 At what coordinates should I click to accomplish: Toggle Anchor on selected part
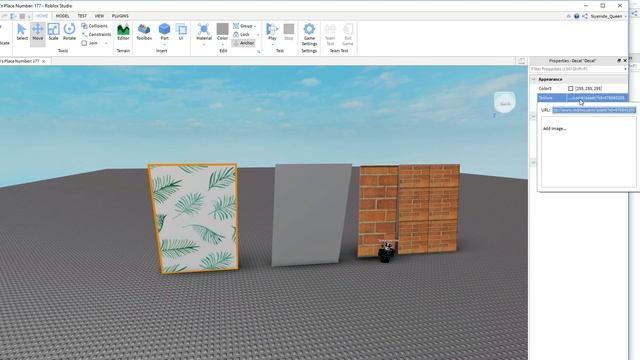[243, 43]
